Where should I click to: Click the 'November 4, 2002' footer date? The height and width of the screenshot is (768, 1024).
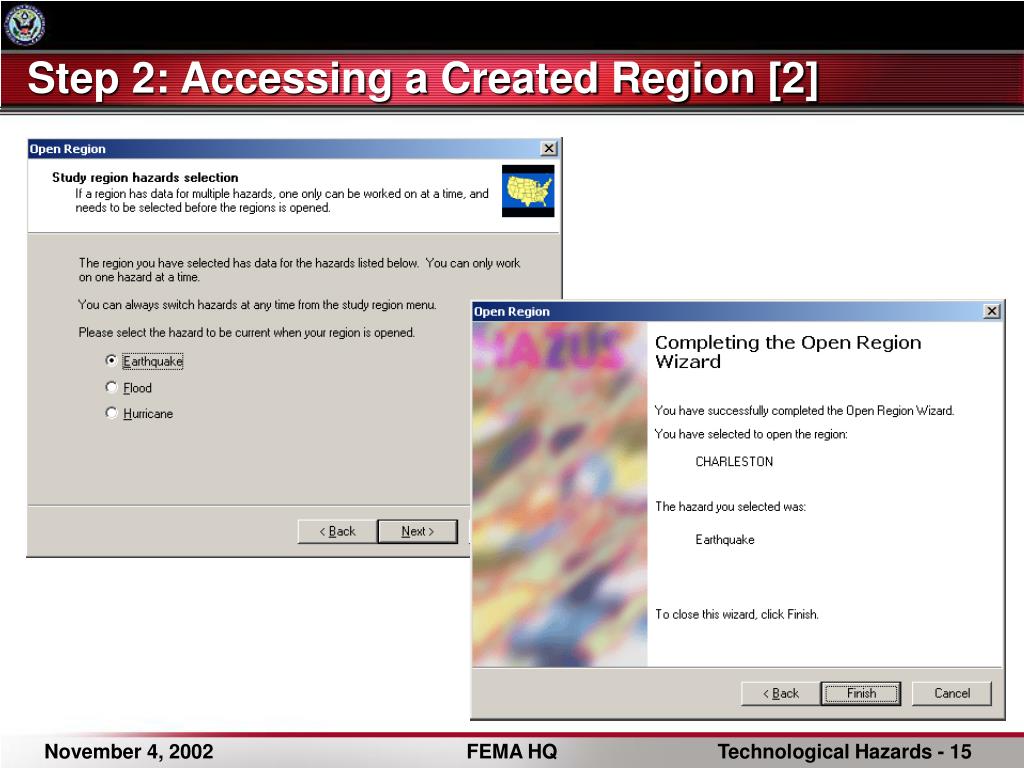pos(129,752)
